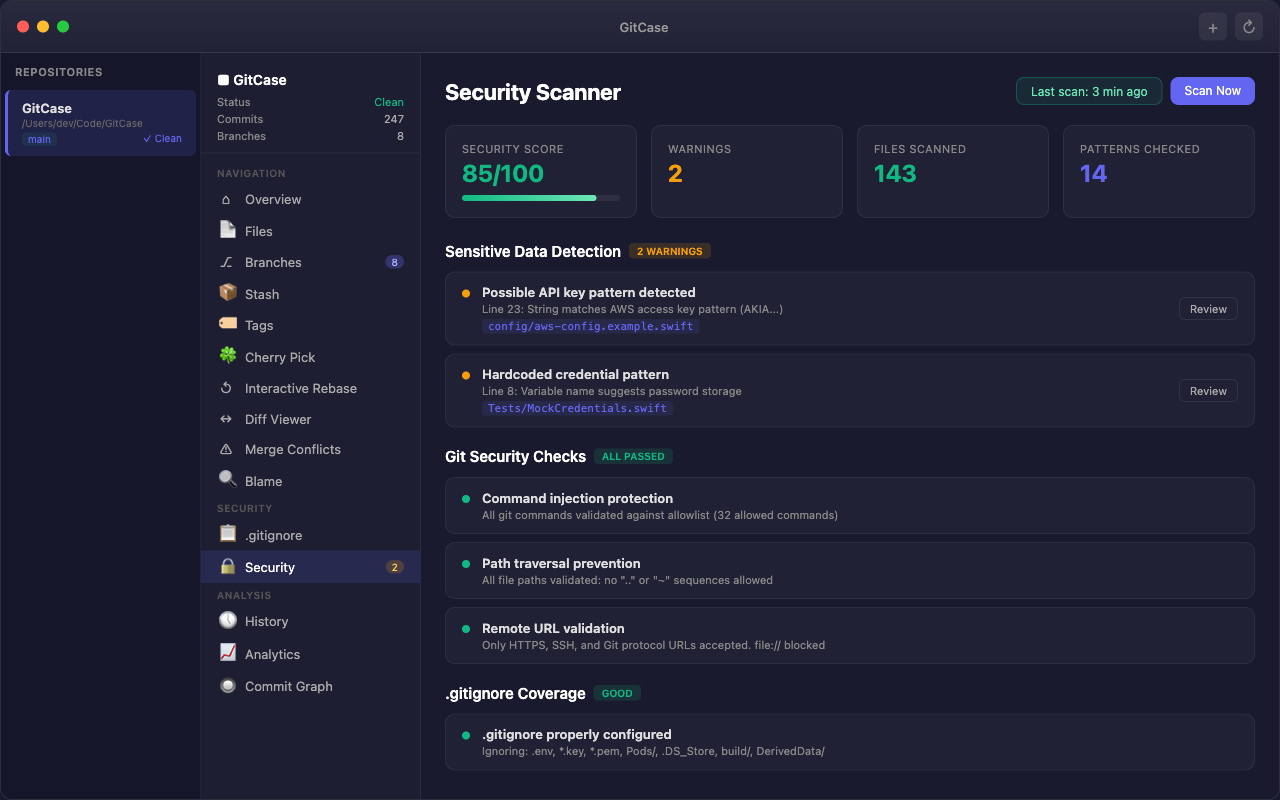Open config/aws-config.example.swift file chip

tap(590, 325)
